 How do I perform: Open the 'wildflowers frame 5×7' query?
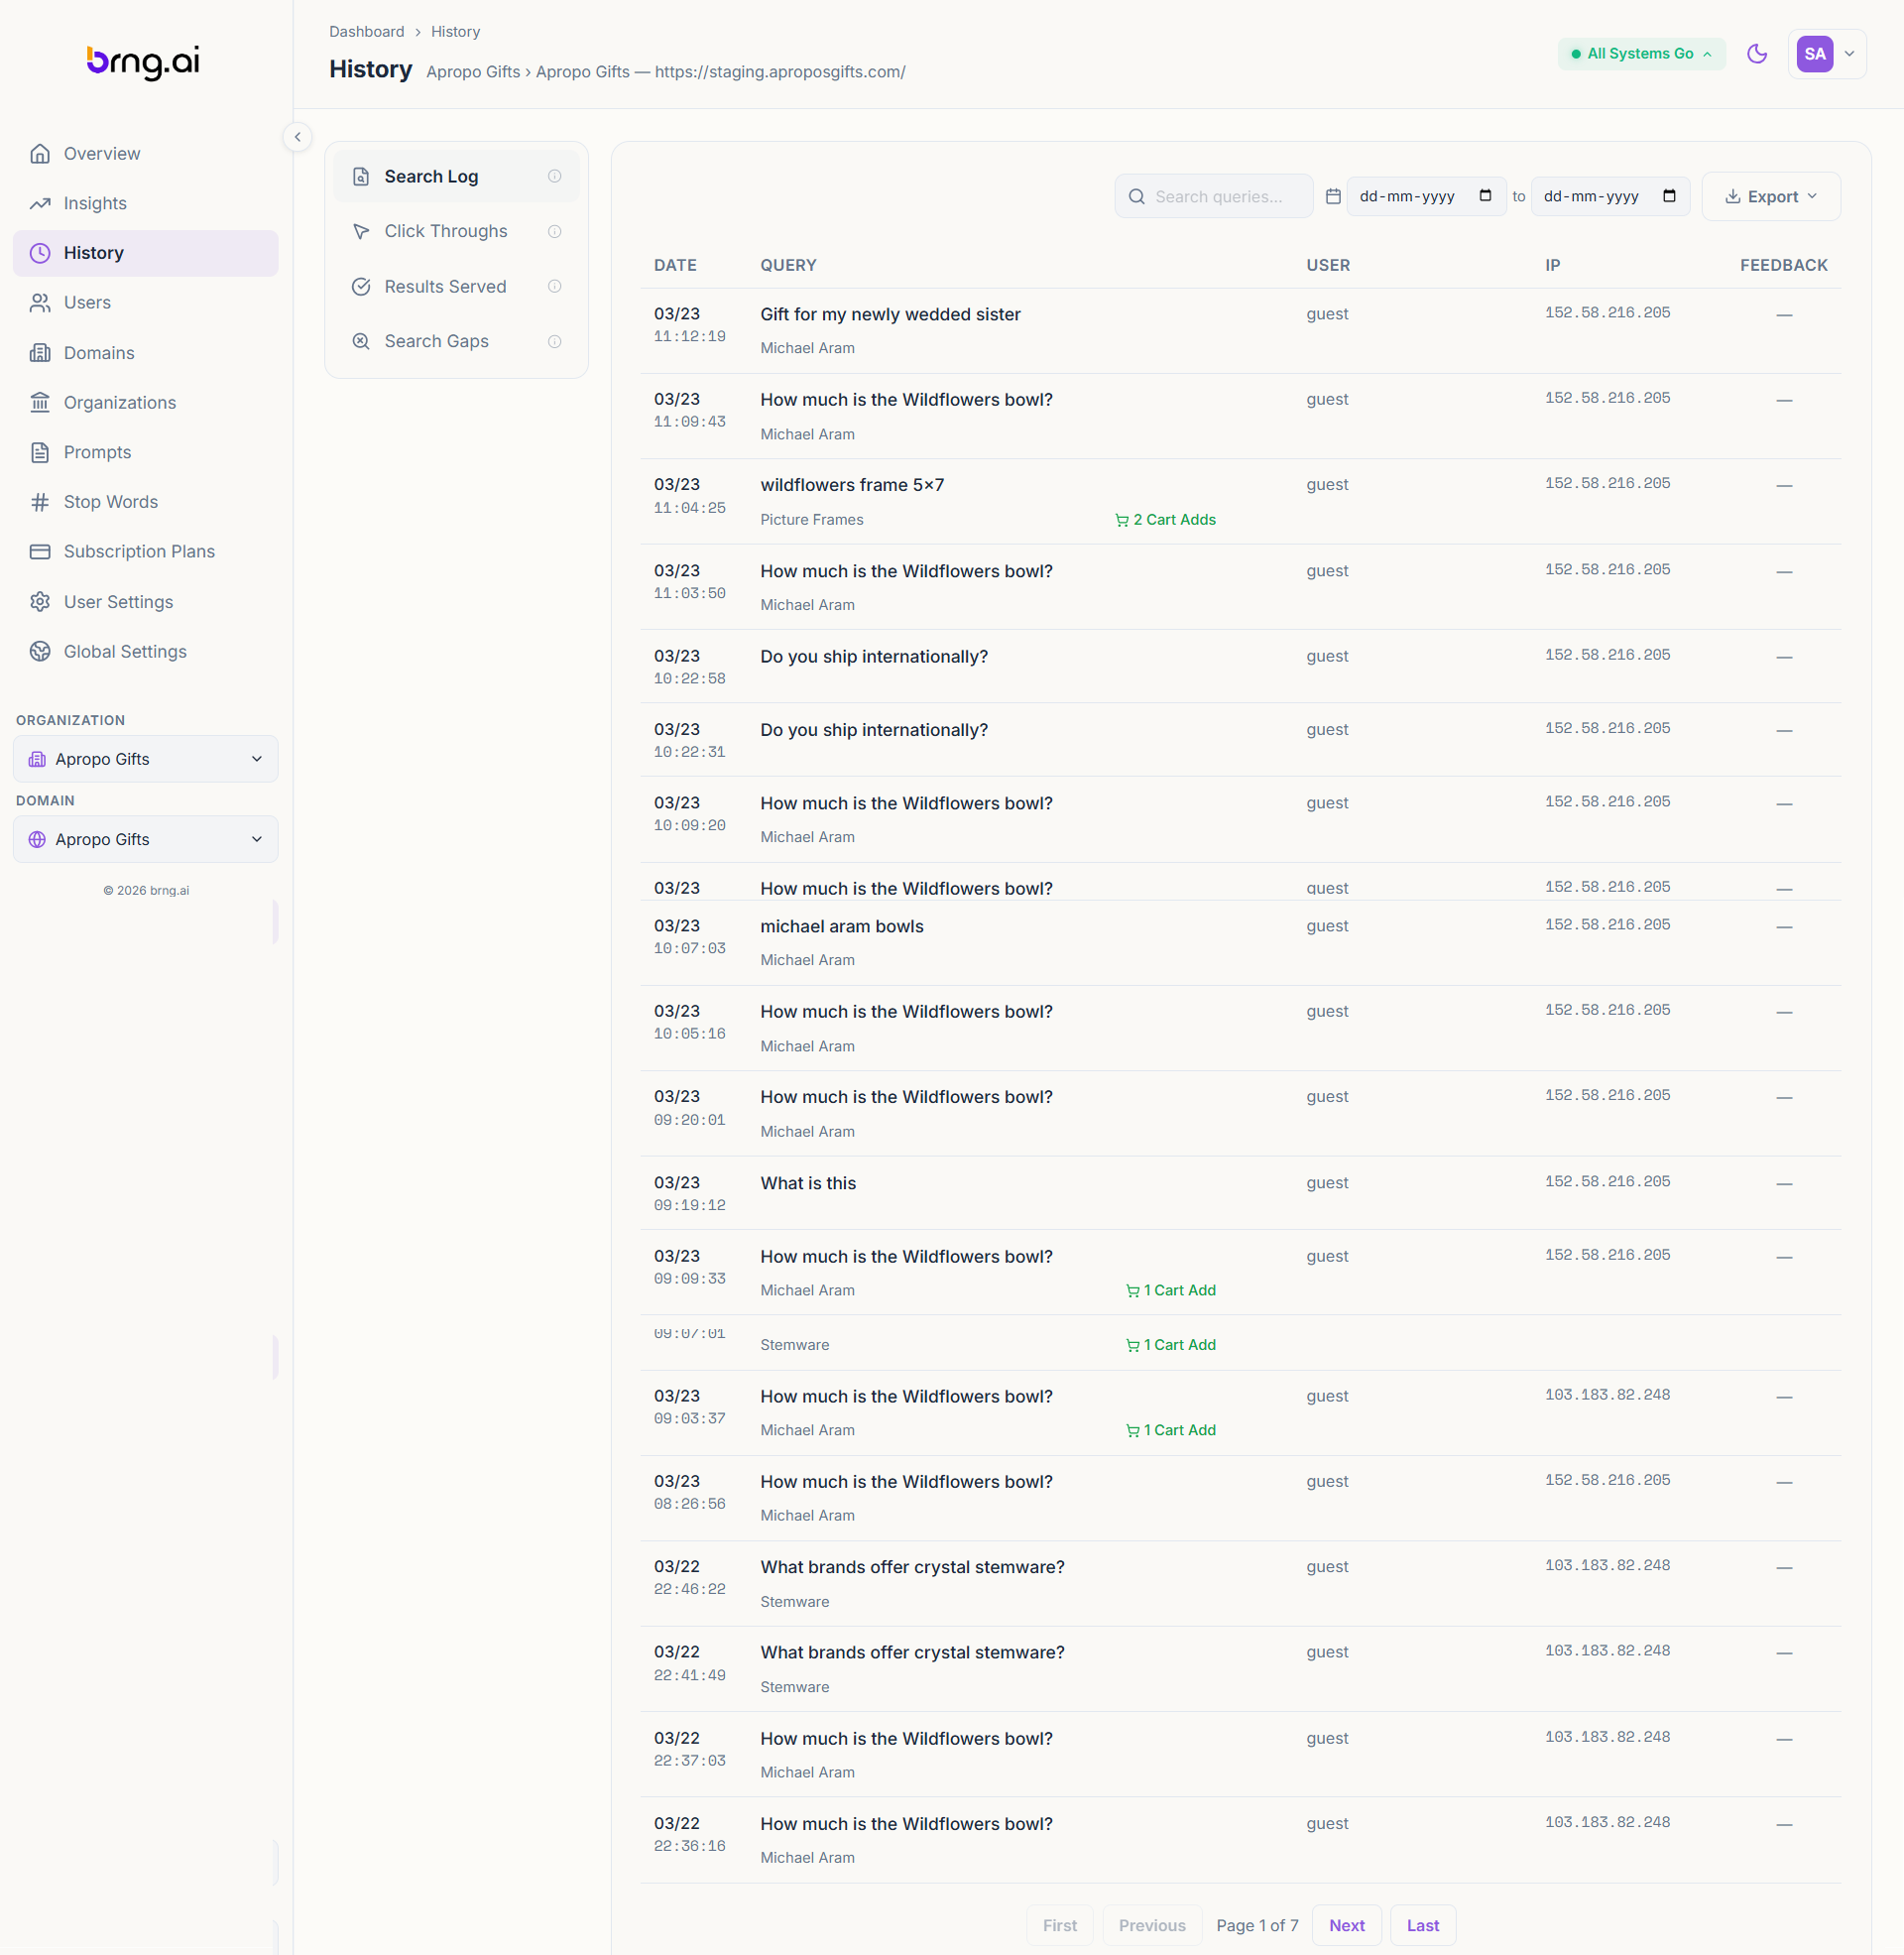pos(852,486)
